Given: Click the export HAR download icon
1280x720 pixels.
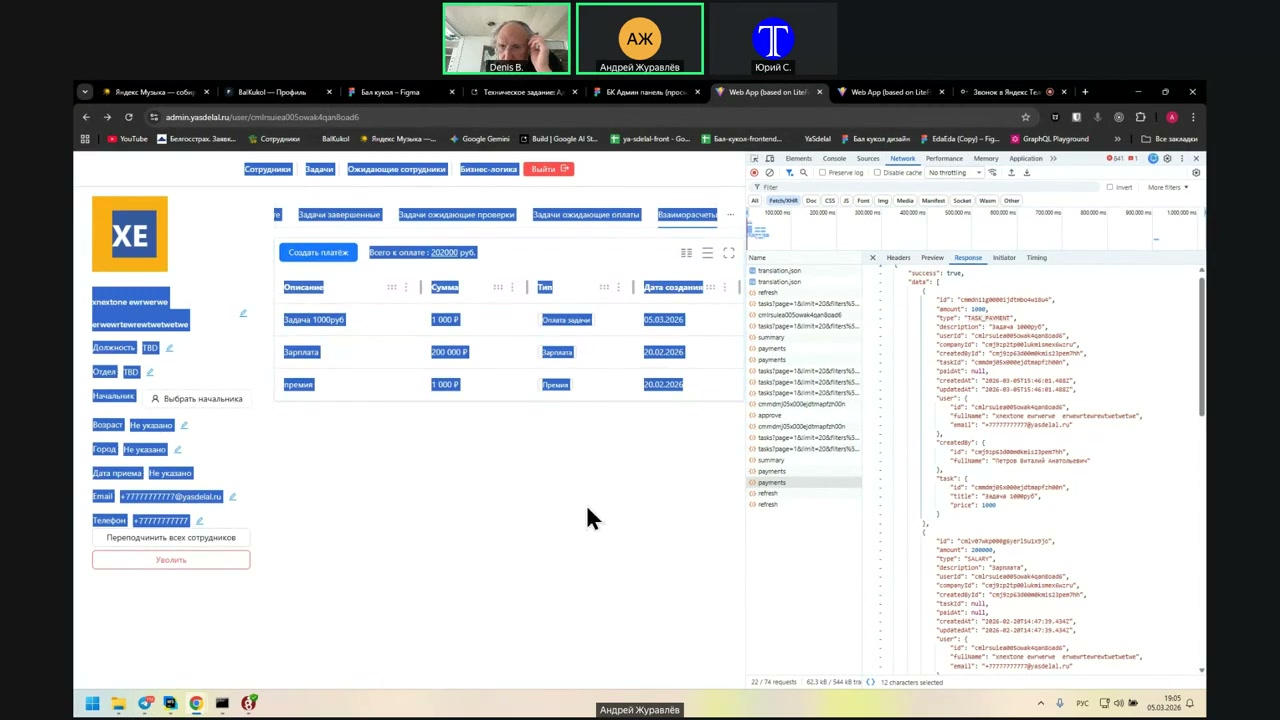Looking at the screenshot, I should pyautogui.click(x=1026, y=173).
